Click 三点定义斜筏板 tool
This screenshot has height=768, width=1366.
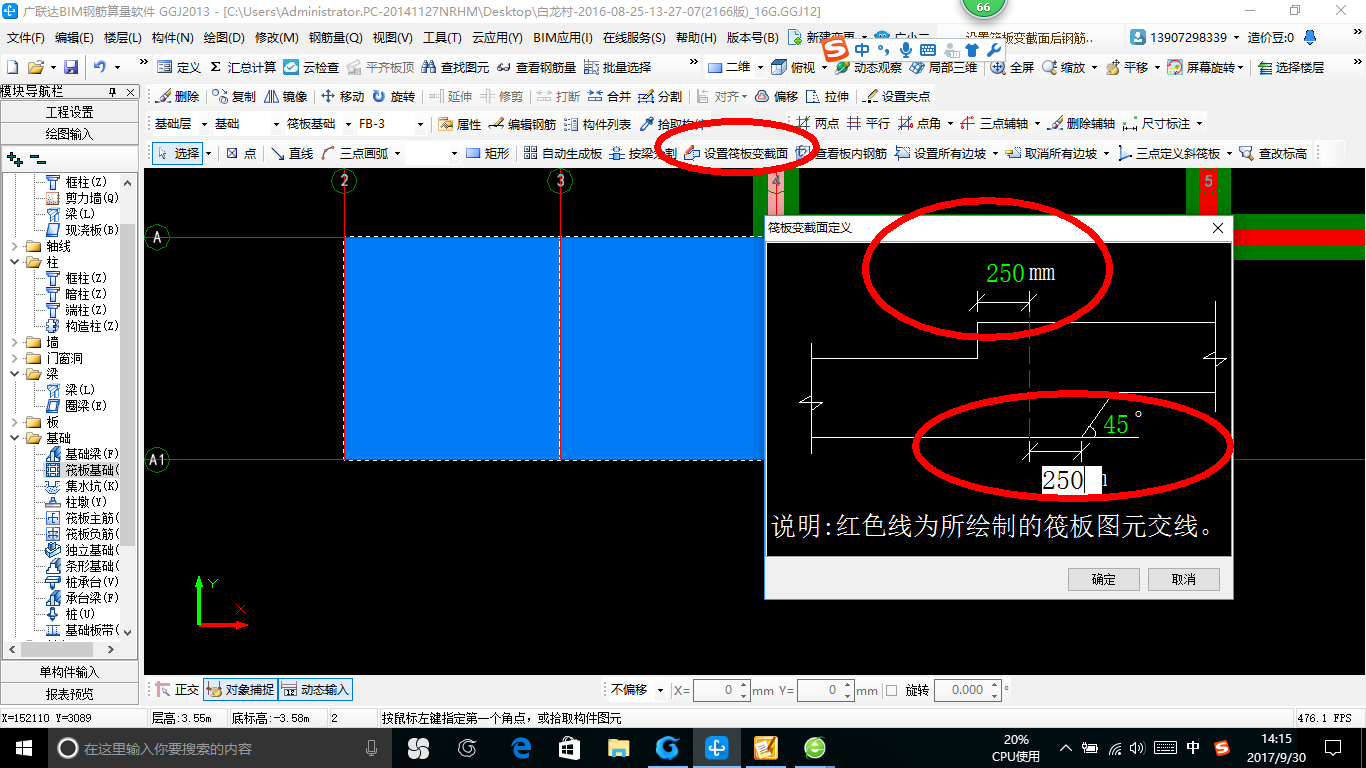(1168, 153)
